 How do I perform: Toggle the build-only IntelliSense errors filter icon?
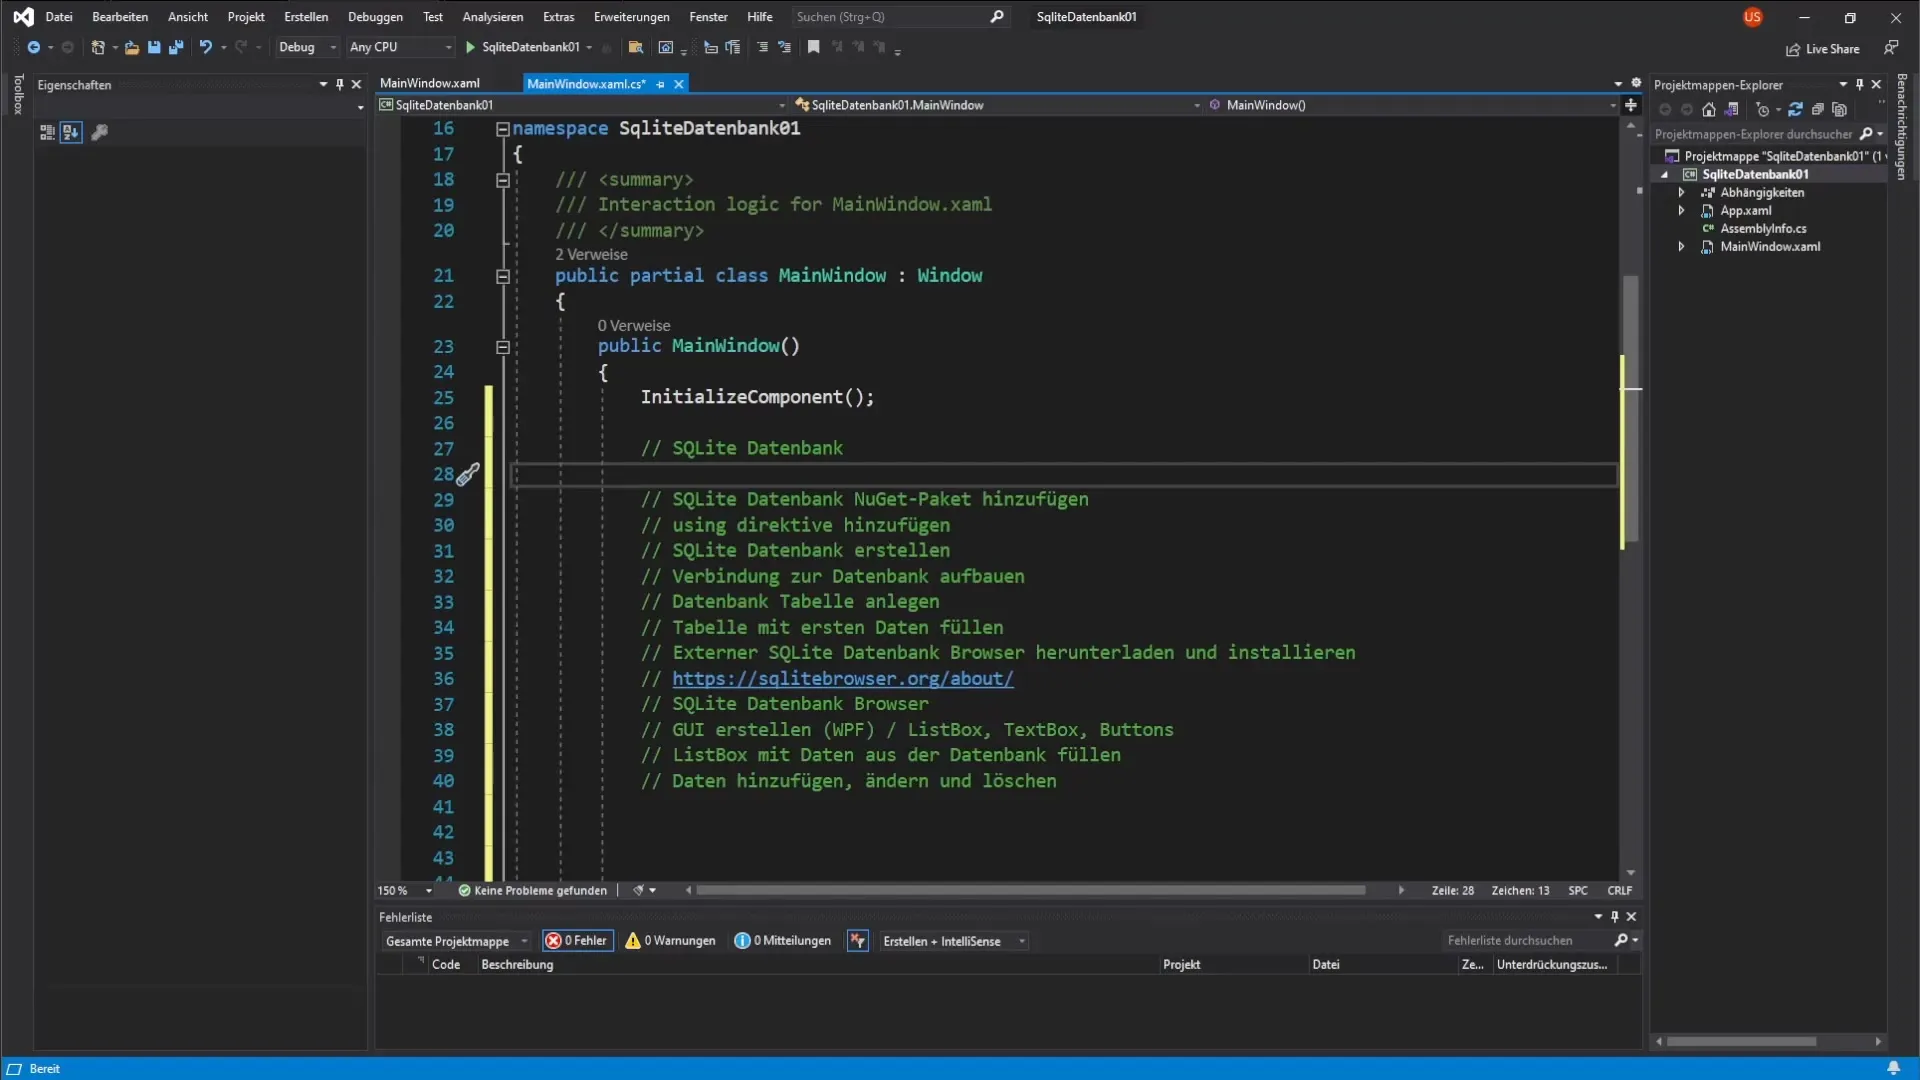[x=857, y=940]
